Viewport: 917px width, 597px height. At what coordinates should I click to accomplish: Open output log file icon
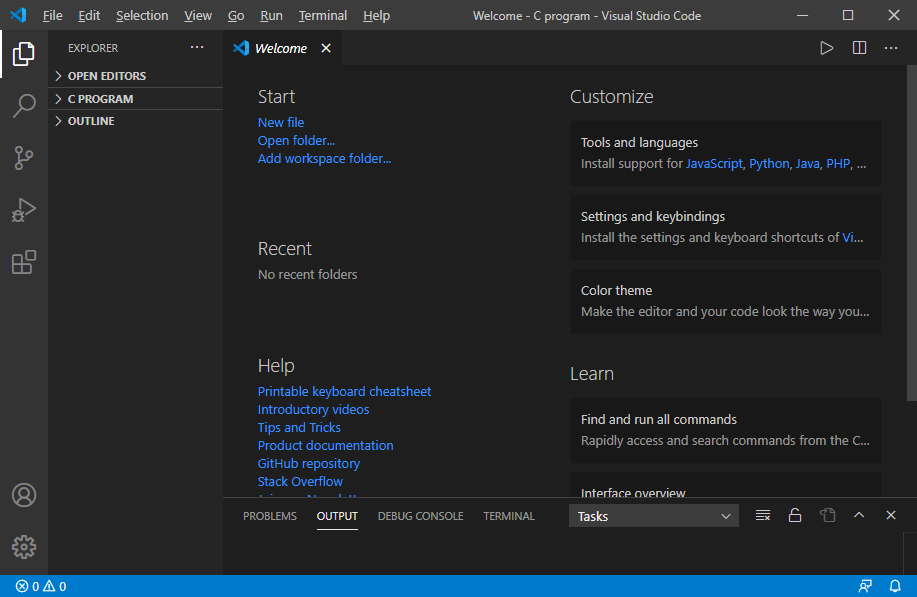(827, 515)
